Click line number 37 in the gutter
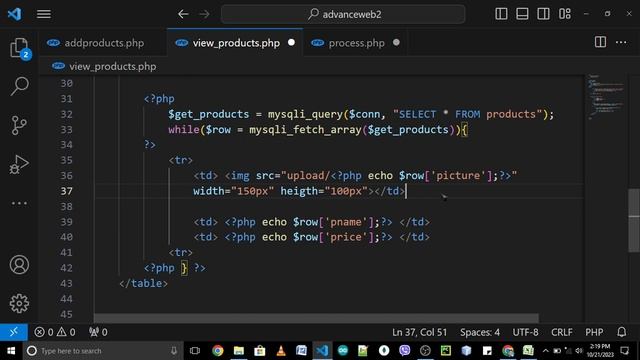Viewport: 640px width, 360px height. [67, 191]
